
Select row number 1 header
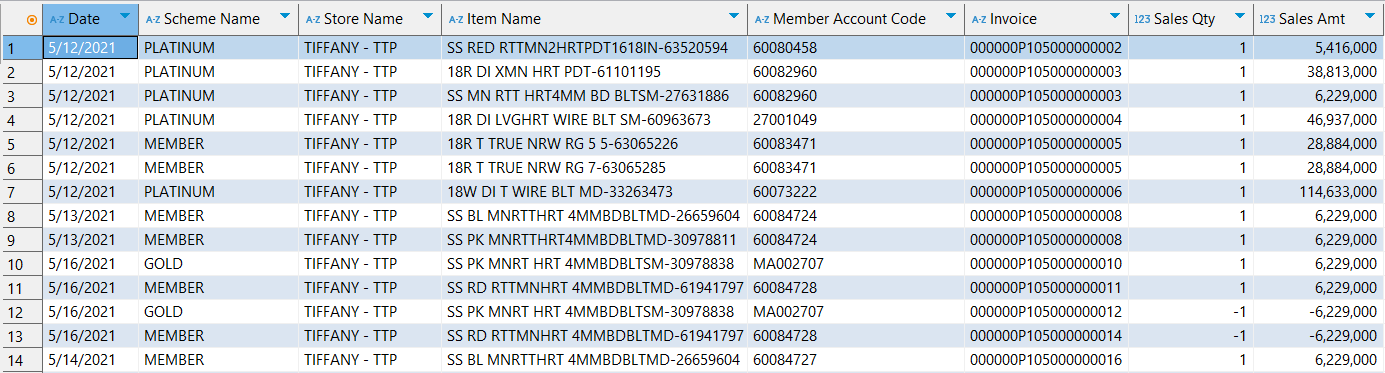coord(21,48)
